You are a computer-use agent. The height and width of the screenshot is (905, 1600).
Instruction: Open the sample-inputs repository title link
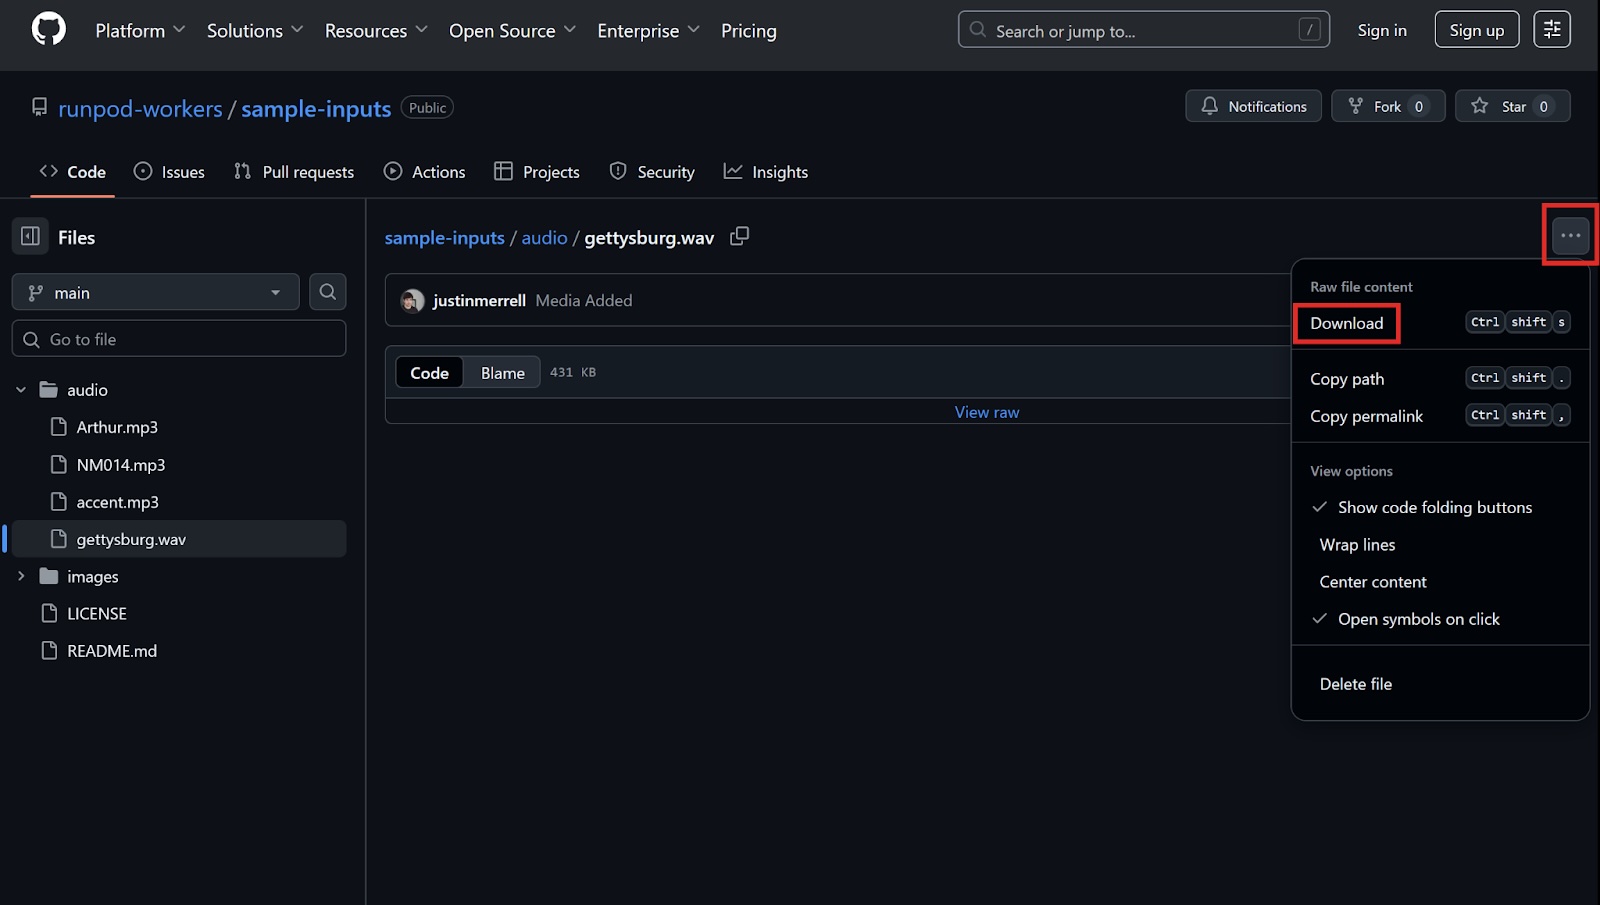click(316, 109)
